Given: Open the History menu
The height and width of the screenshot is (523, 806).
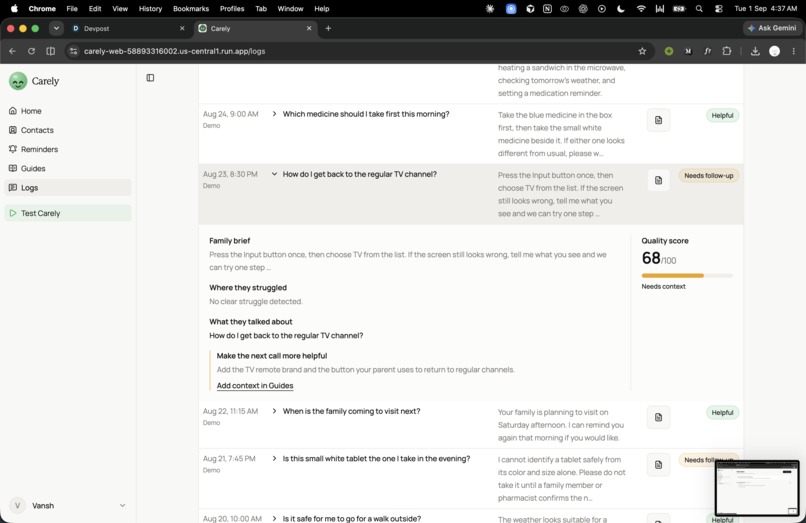Looking at the screenshot, I should click(150, 9).
